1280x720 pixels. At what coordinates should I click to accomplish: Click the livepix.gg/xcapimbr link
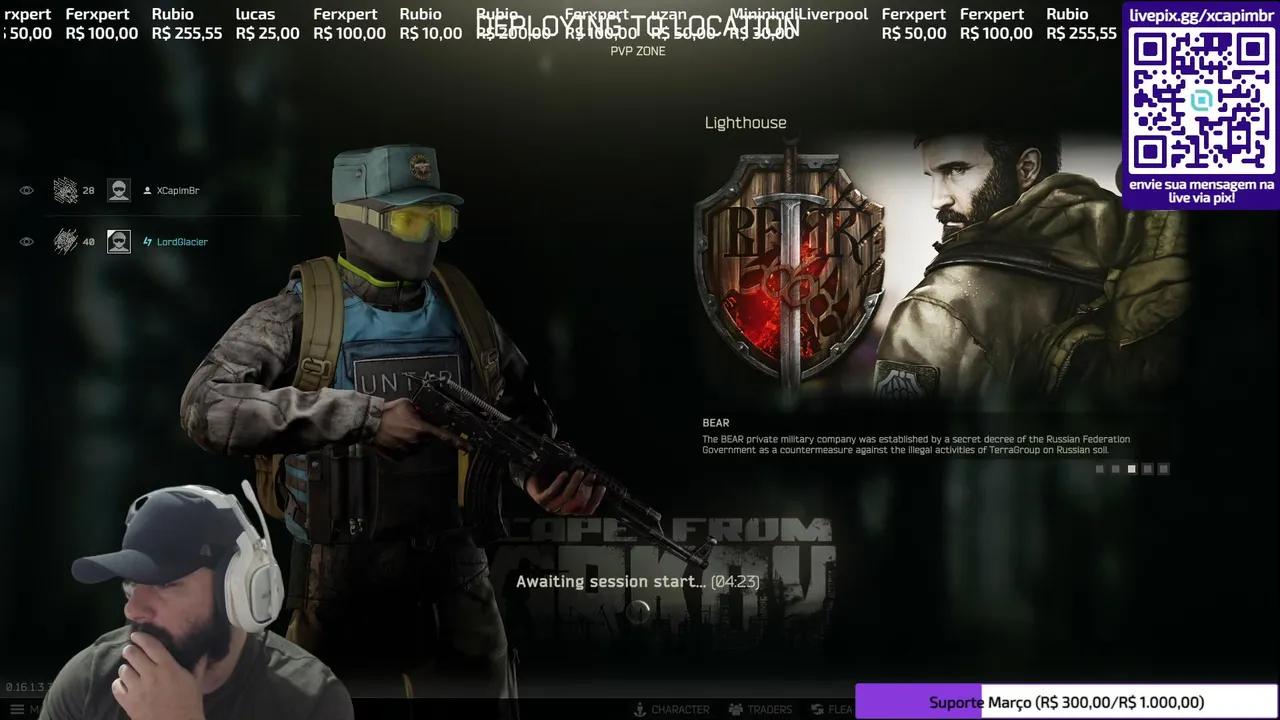1199,15
